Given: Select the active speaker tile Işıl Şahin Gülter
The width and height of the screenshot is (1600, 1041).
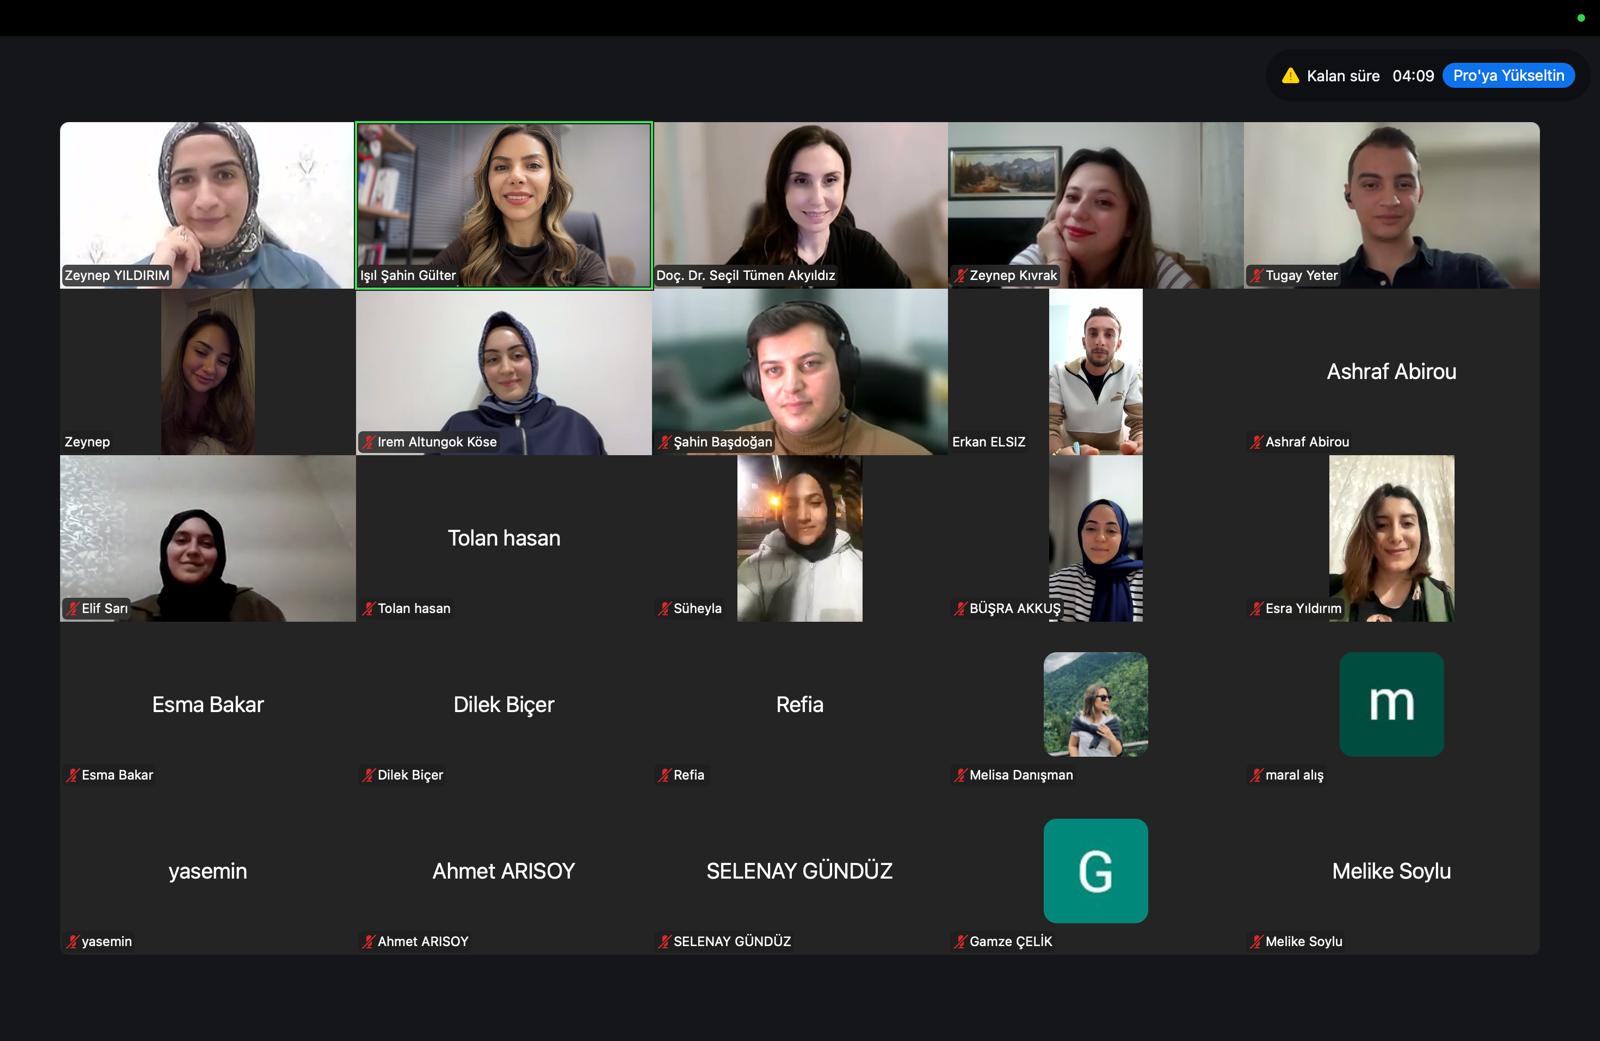Looking at the screenshot, I should pos(504,205).
